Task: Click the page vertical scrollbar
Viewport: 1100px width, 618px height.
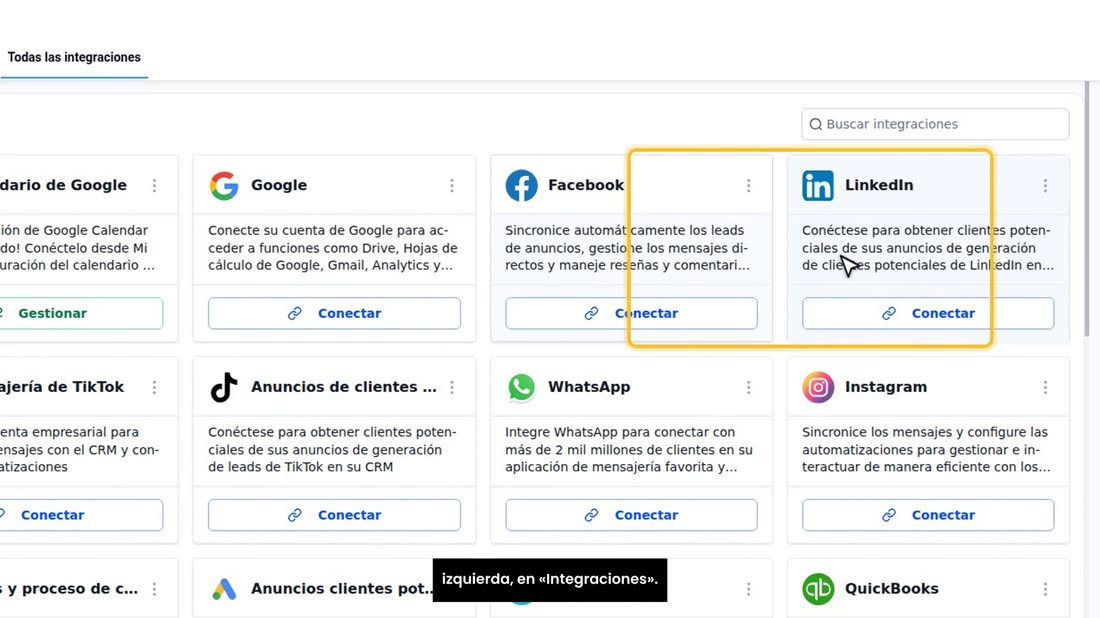Action: (1087, 210)
